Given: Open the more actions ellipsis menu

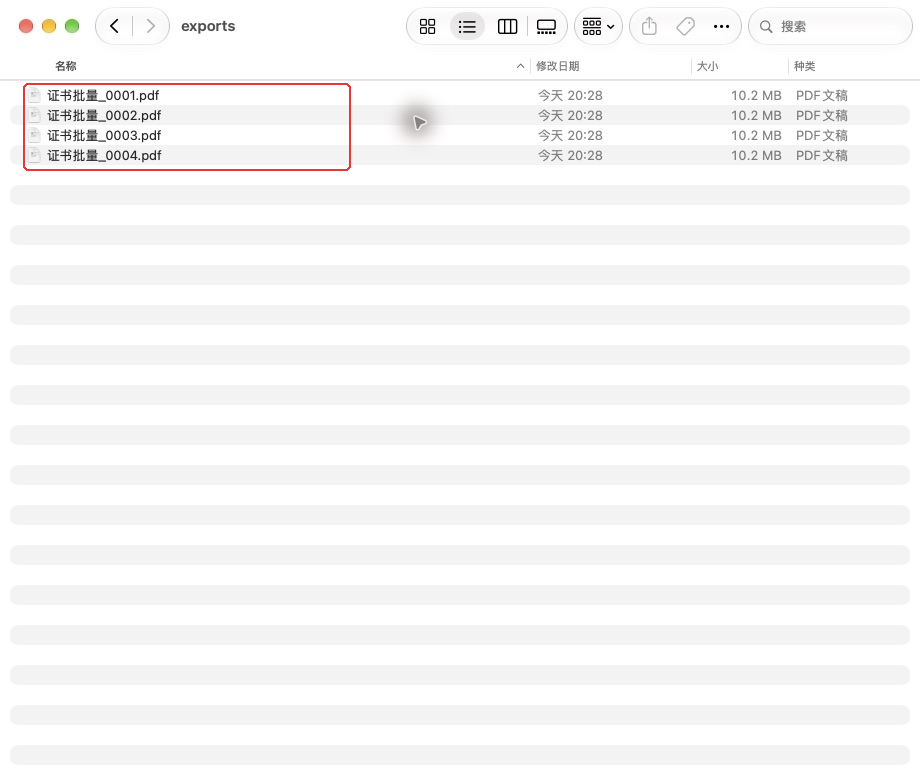Looking at the screenshot, I should (x=721, y=26).
